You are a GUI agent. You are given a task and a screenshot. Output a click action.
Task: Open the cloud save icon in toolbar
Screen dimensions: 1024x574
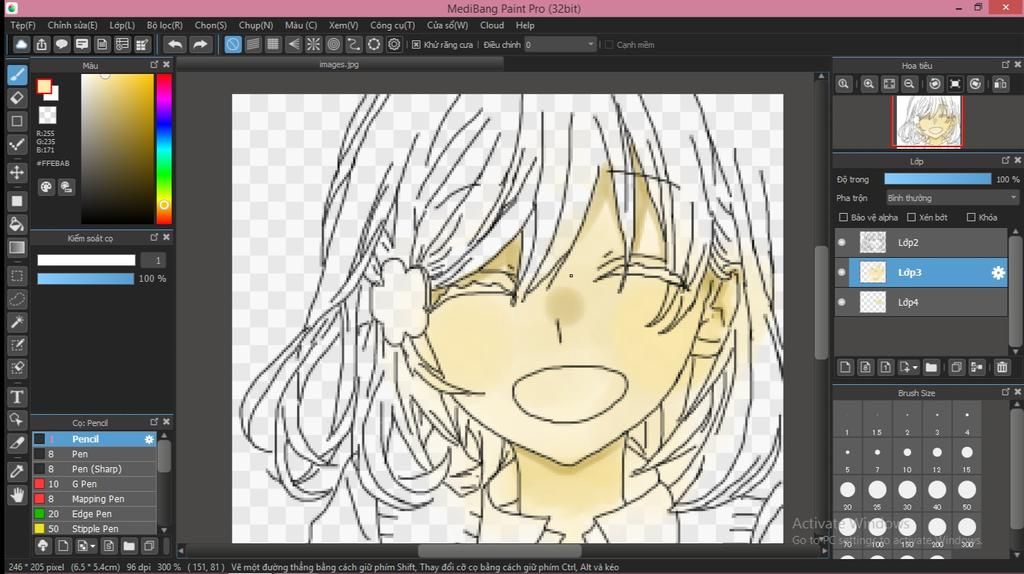point(21,44)
